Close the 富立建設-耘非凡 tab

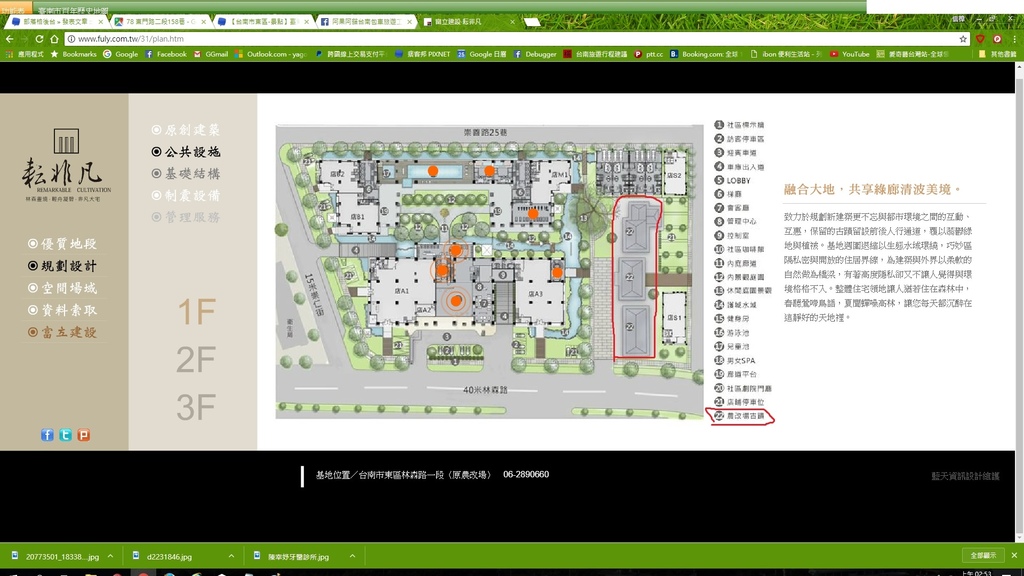coord(512,22)
